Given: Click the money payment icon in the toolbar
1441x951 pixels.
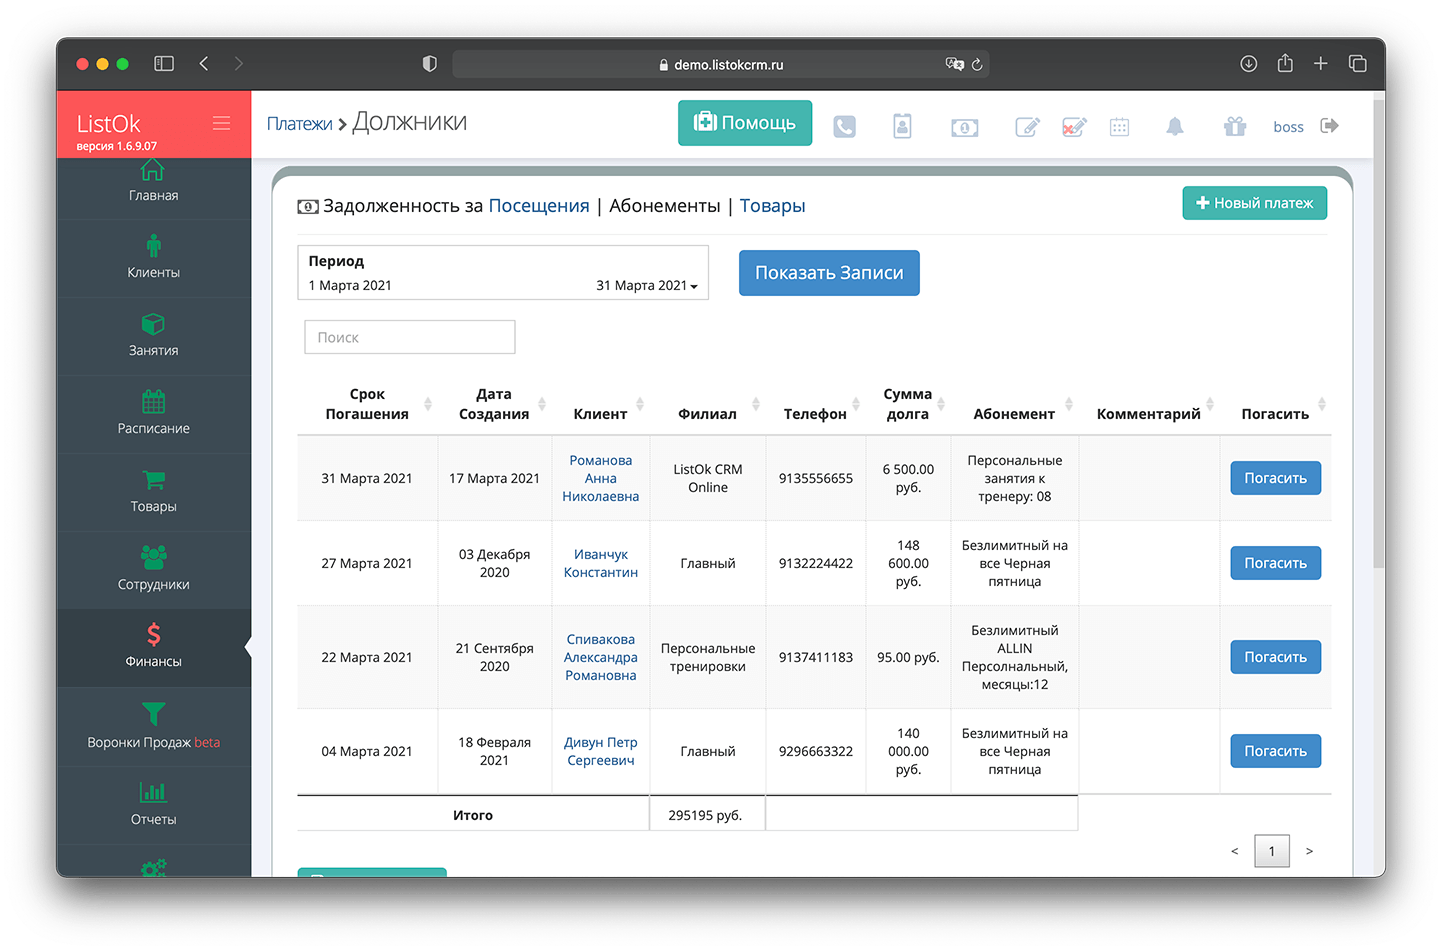Looking at the screenshot, I should 965,127.
